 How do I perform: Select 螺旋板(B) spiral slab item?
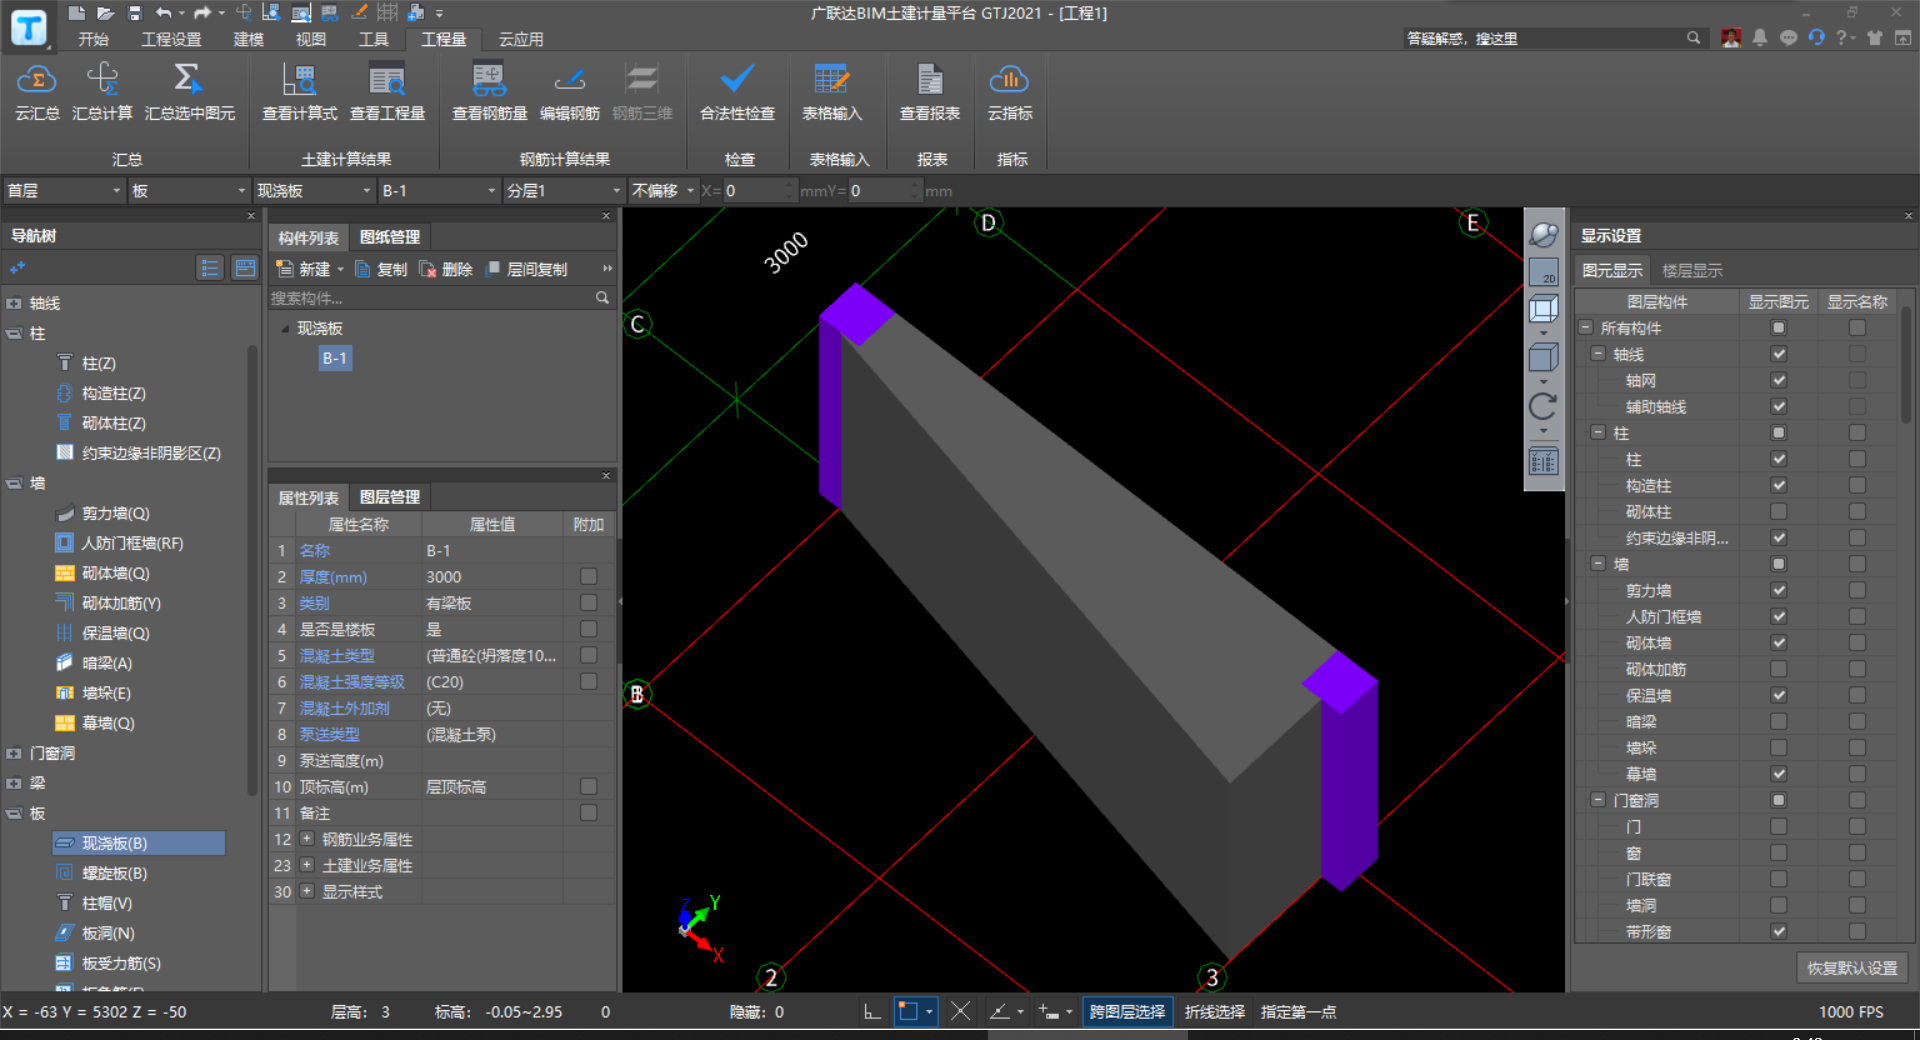(x=114, y=873)
